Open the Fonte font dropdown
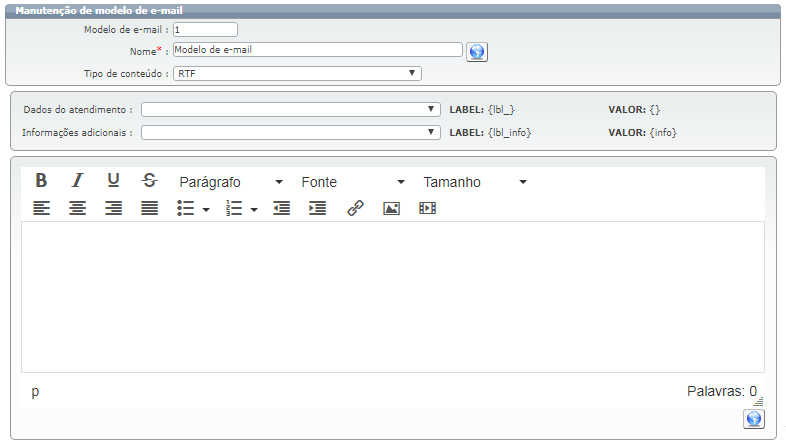Viewport: 786px width, 444px height. click(x=353, y=182)
